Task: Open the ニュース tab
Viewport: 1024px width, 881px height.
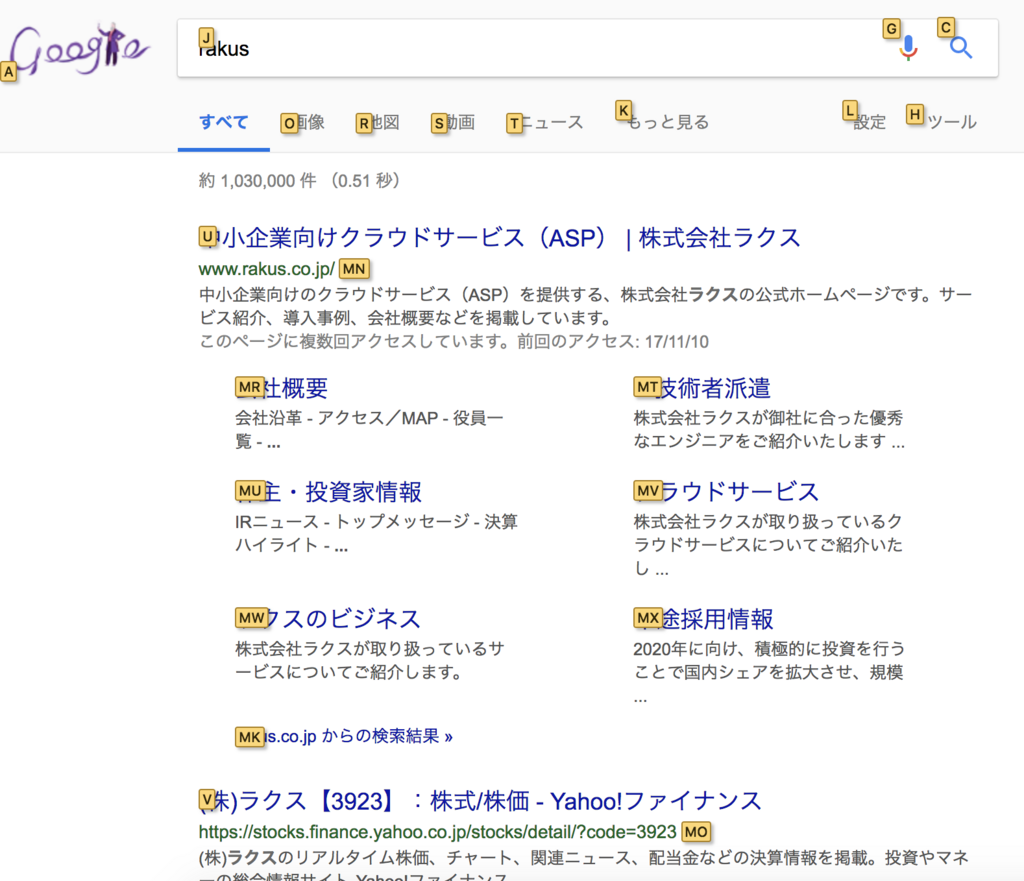Action: pos(547,122)
